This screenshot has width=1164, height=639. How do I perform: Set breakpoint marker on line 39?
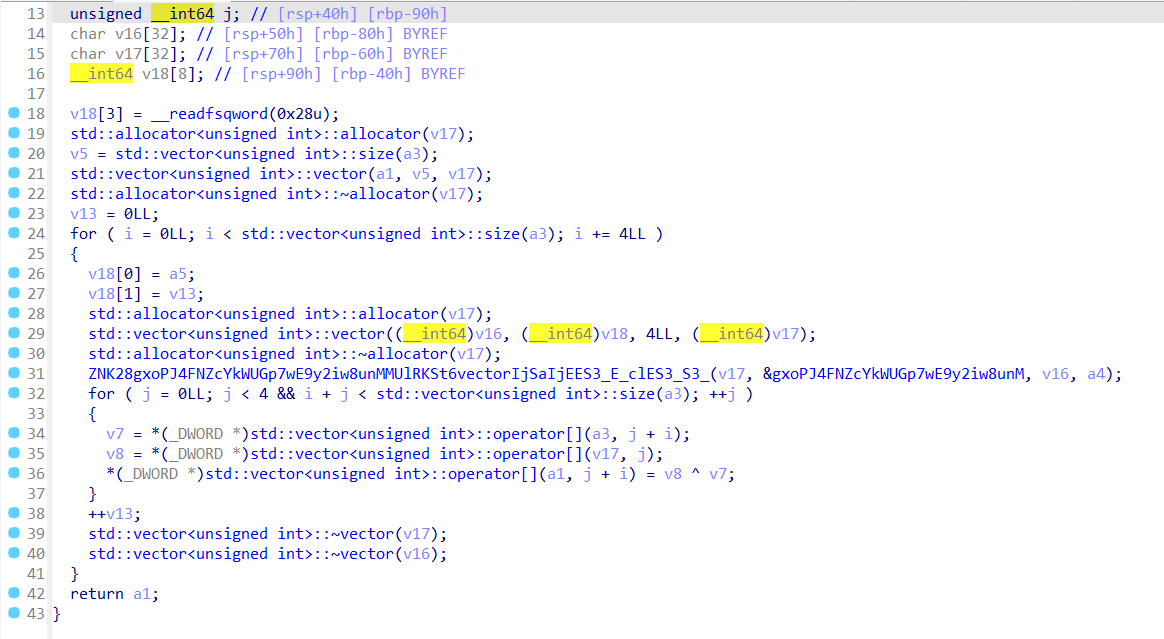coord(13,533)
